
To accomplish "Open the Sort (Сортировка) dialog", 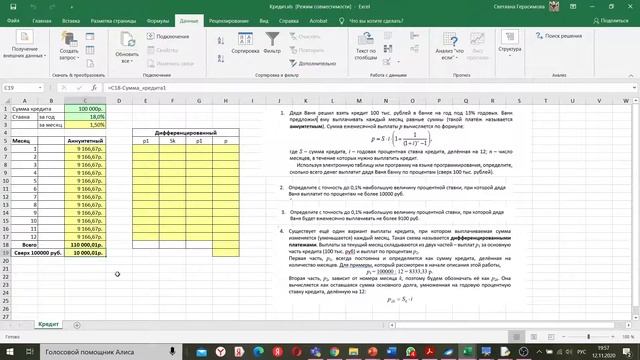I will coord(245,43).
